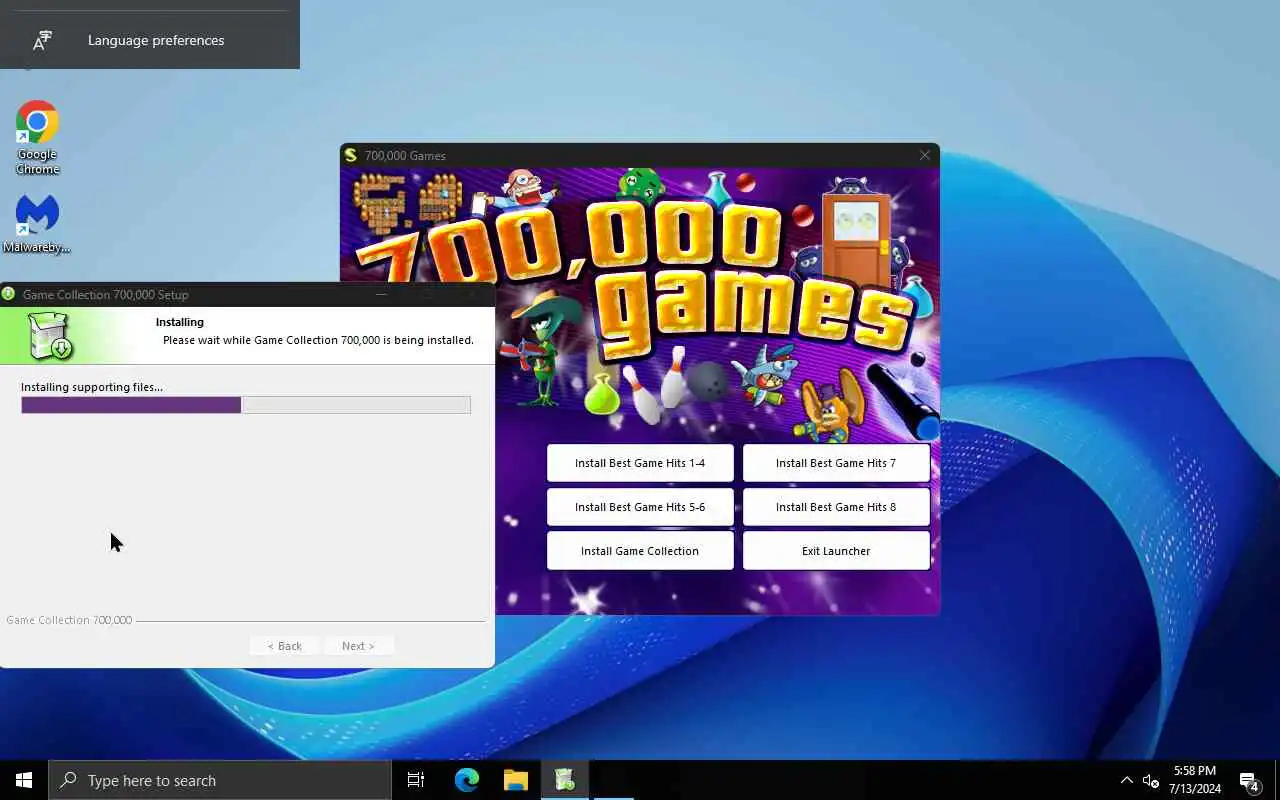The width and height of the screenshot is (1280, 800).
Task: Click the 'Installing' header text
Action: click(x=180, y=322)
